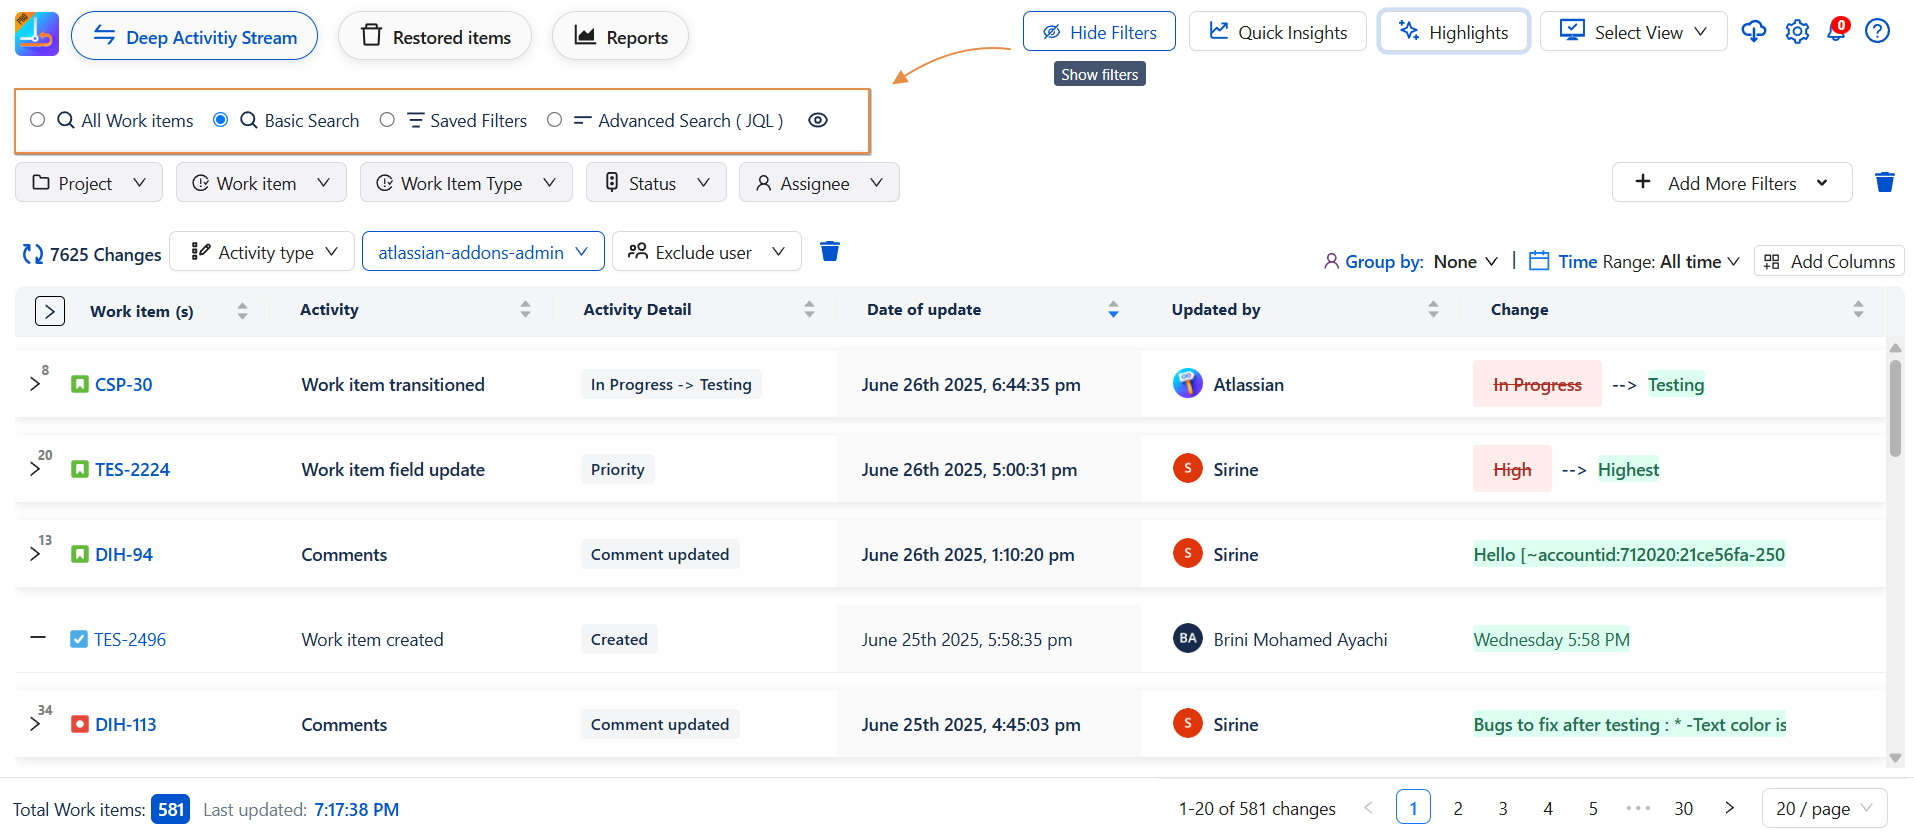Image resolution: width=1914 pixels, height=835 pixels.
Task: Click the help question mark icon
Action: click(1877, 32)
